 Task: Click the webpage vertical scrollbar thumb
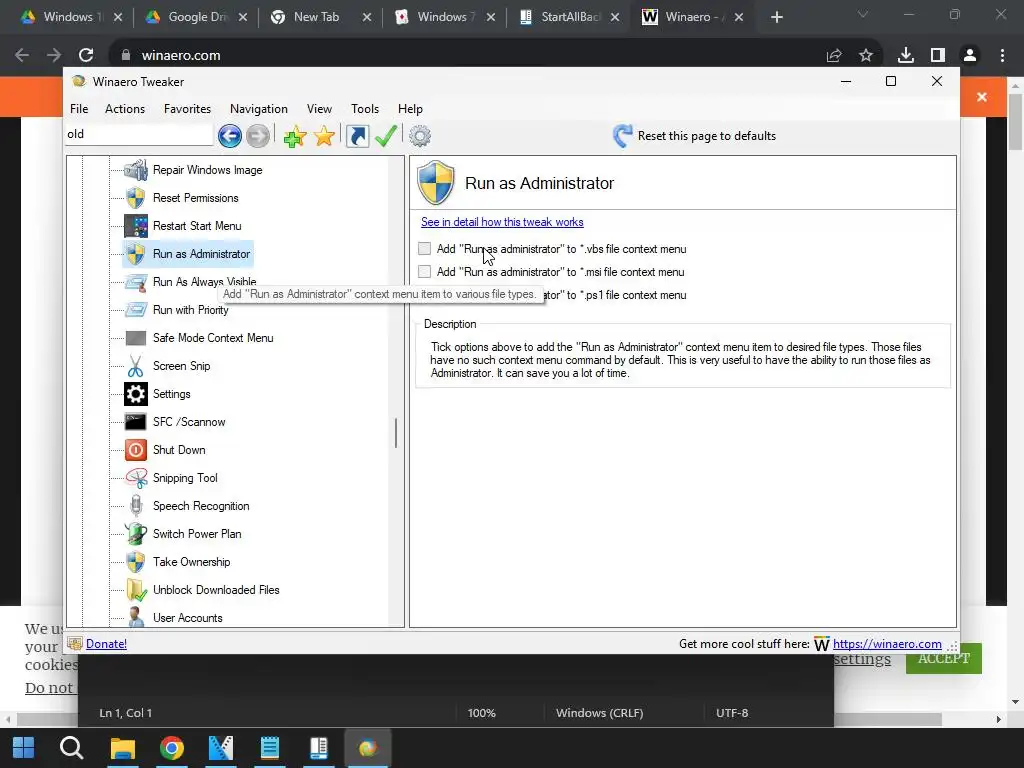tap(1015, 122)
